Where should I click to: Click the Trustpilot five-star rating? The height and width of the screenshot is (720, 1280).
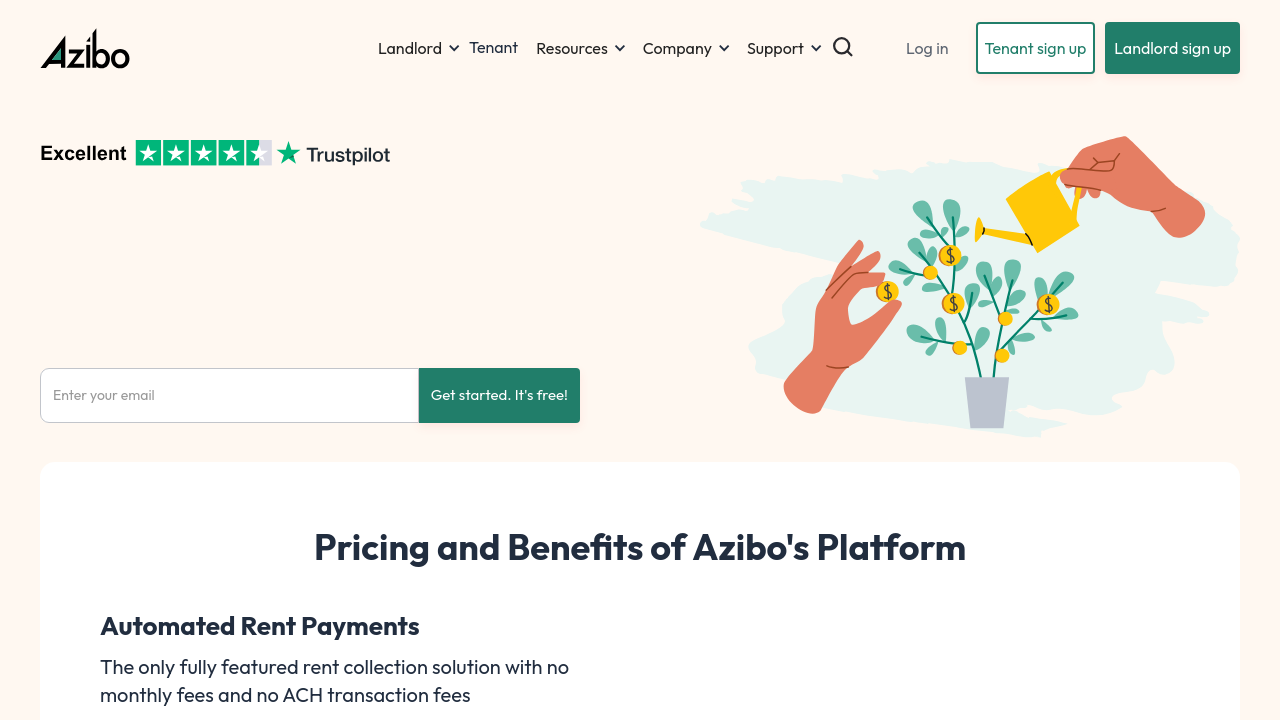[203, 153]
